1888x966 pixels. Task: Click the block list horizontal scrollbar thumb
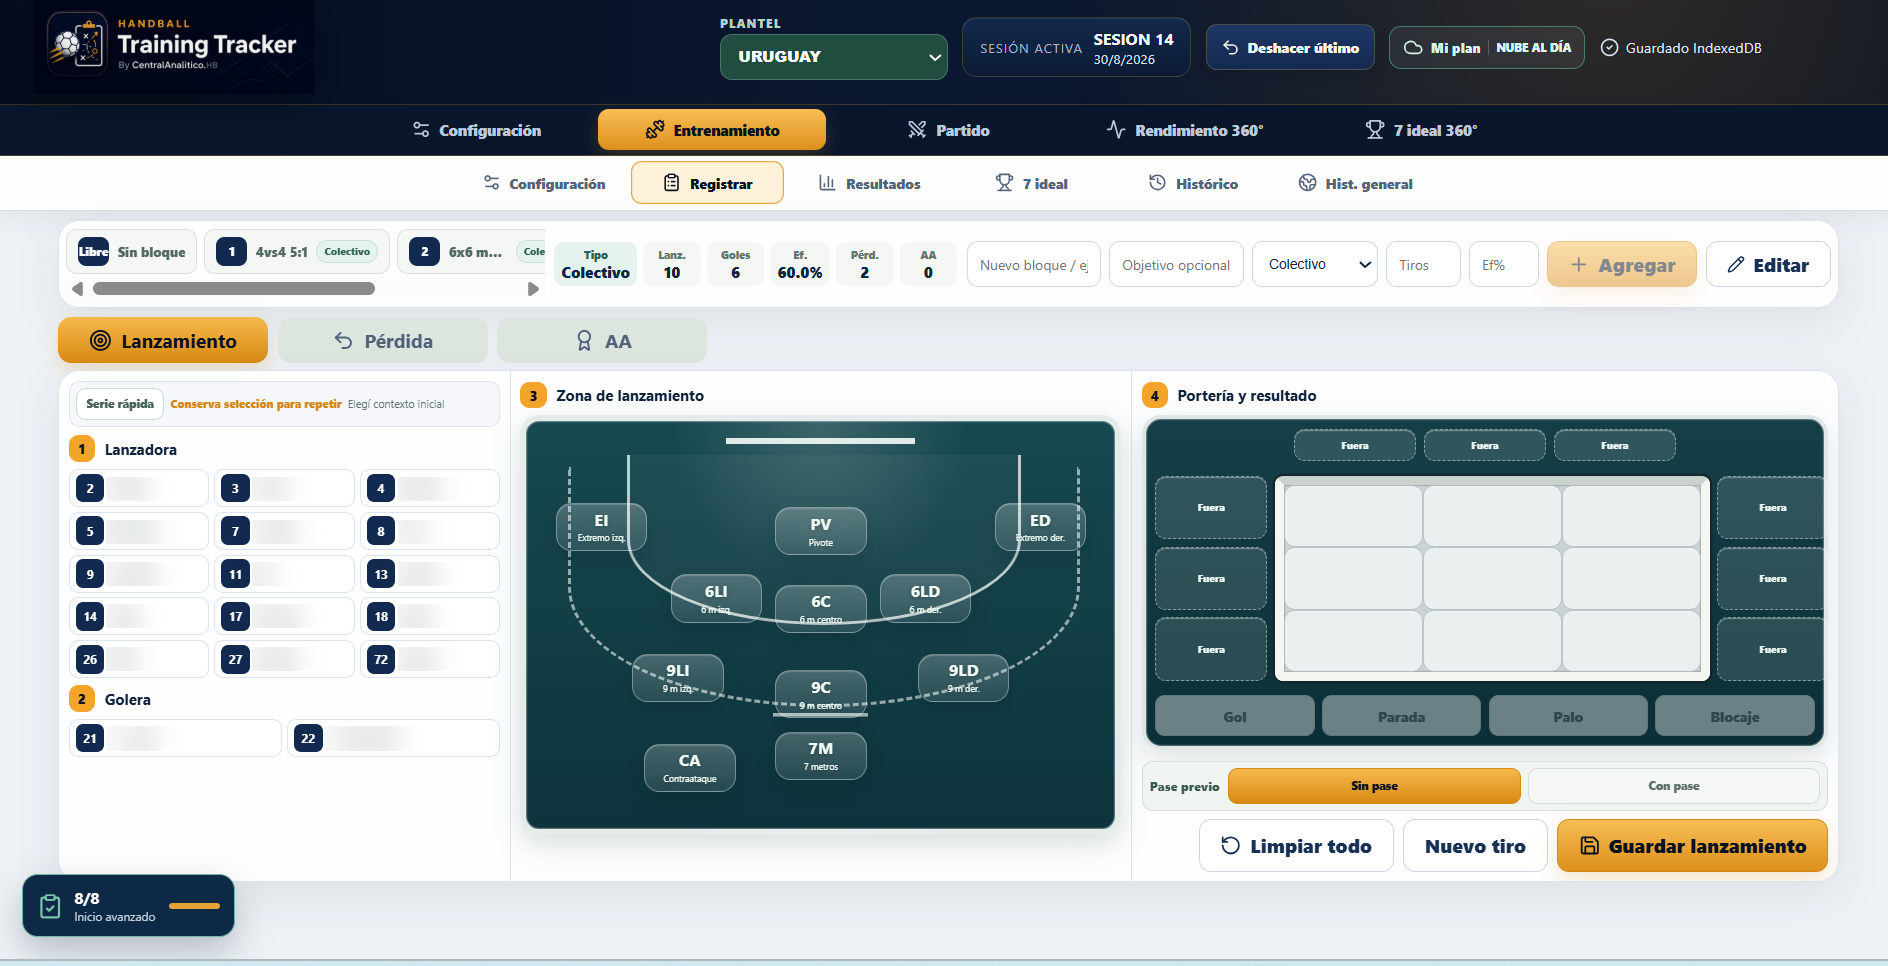click(234, 289)
